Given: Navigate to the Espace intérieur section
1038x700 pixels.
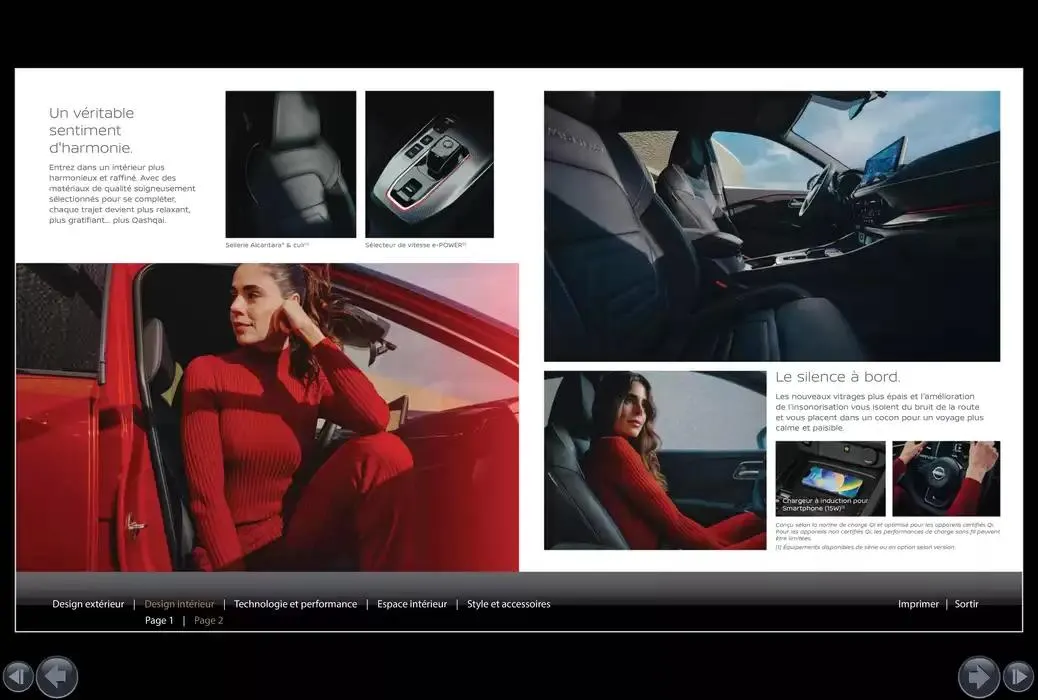Looking at the screenshot, I should (x=412, y=603).
